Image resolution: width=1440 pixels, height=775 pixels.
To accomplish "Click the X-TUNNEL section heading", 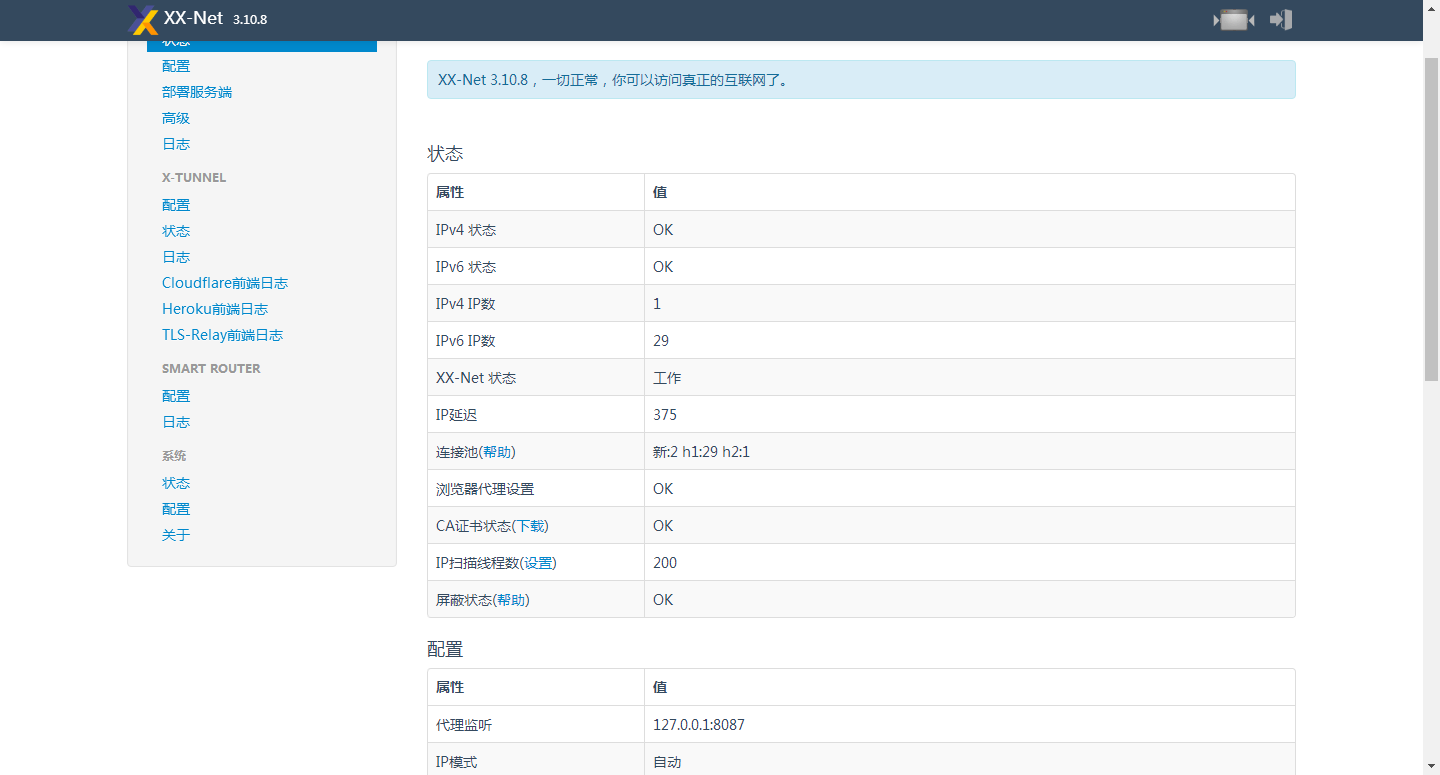I will click(194, 178).
